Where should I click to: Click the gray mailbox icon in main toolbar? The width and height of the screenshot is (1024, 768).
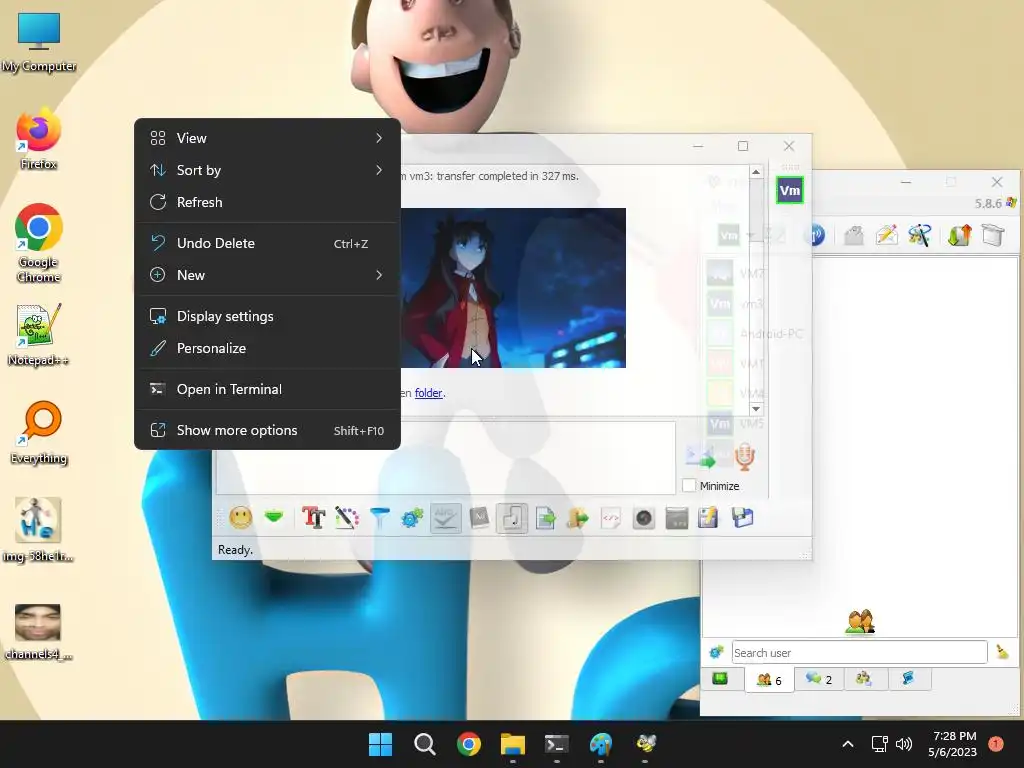(x=854, y=235)
